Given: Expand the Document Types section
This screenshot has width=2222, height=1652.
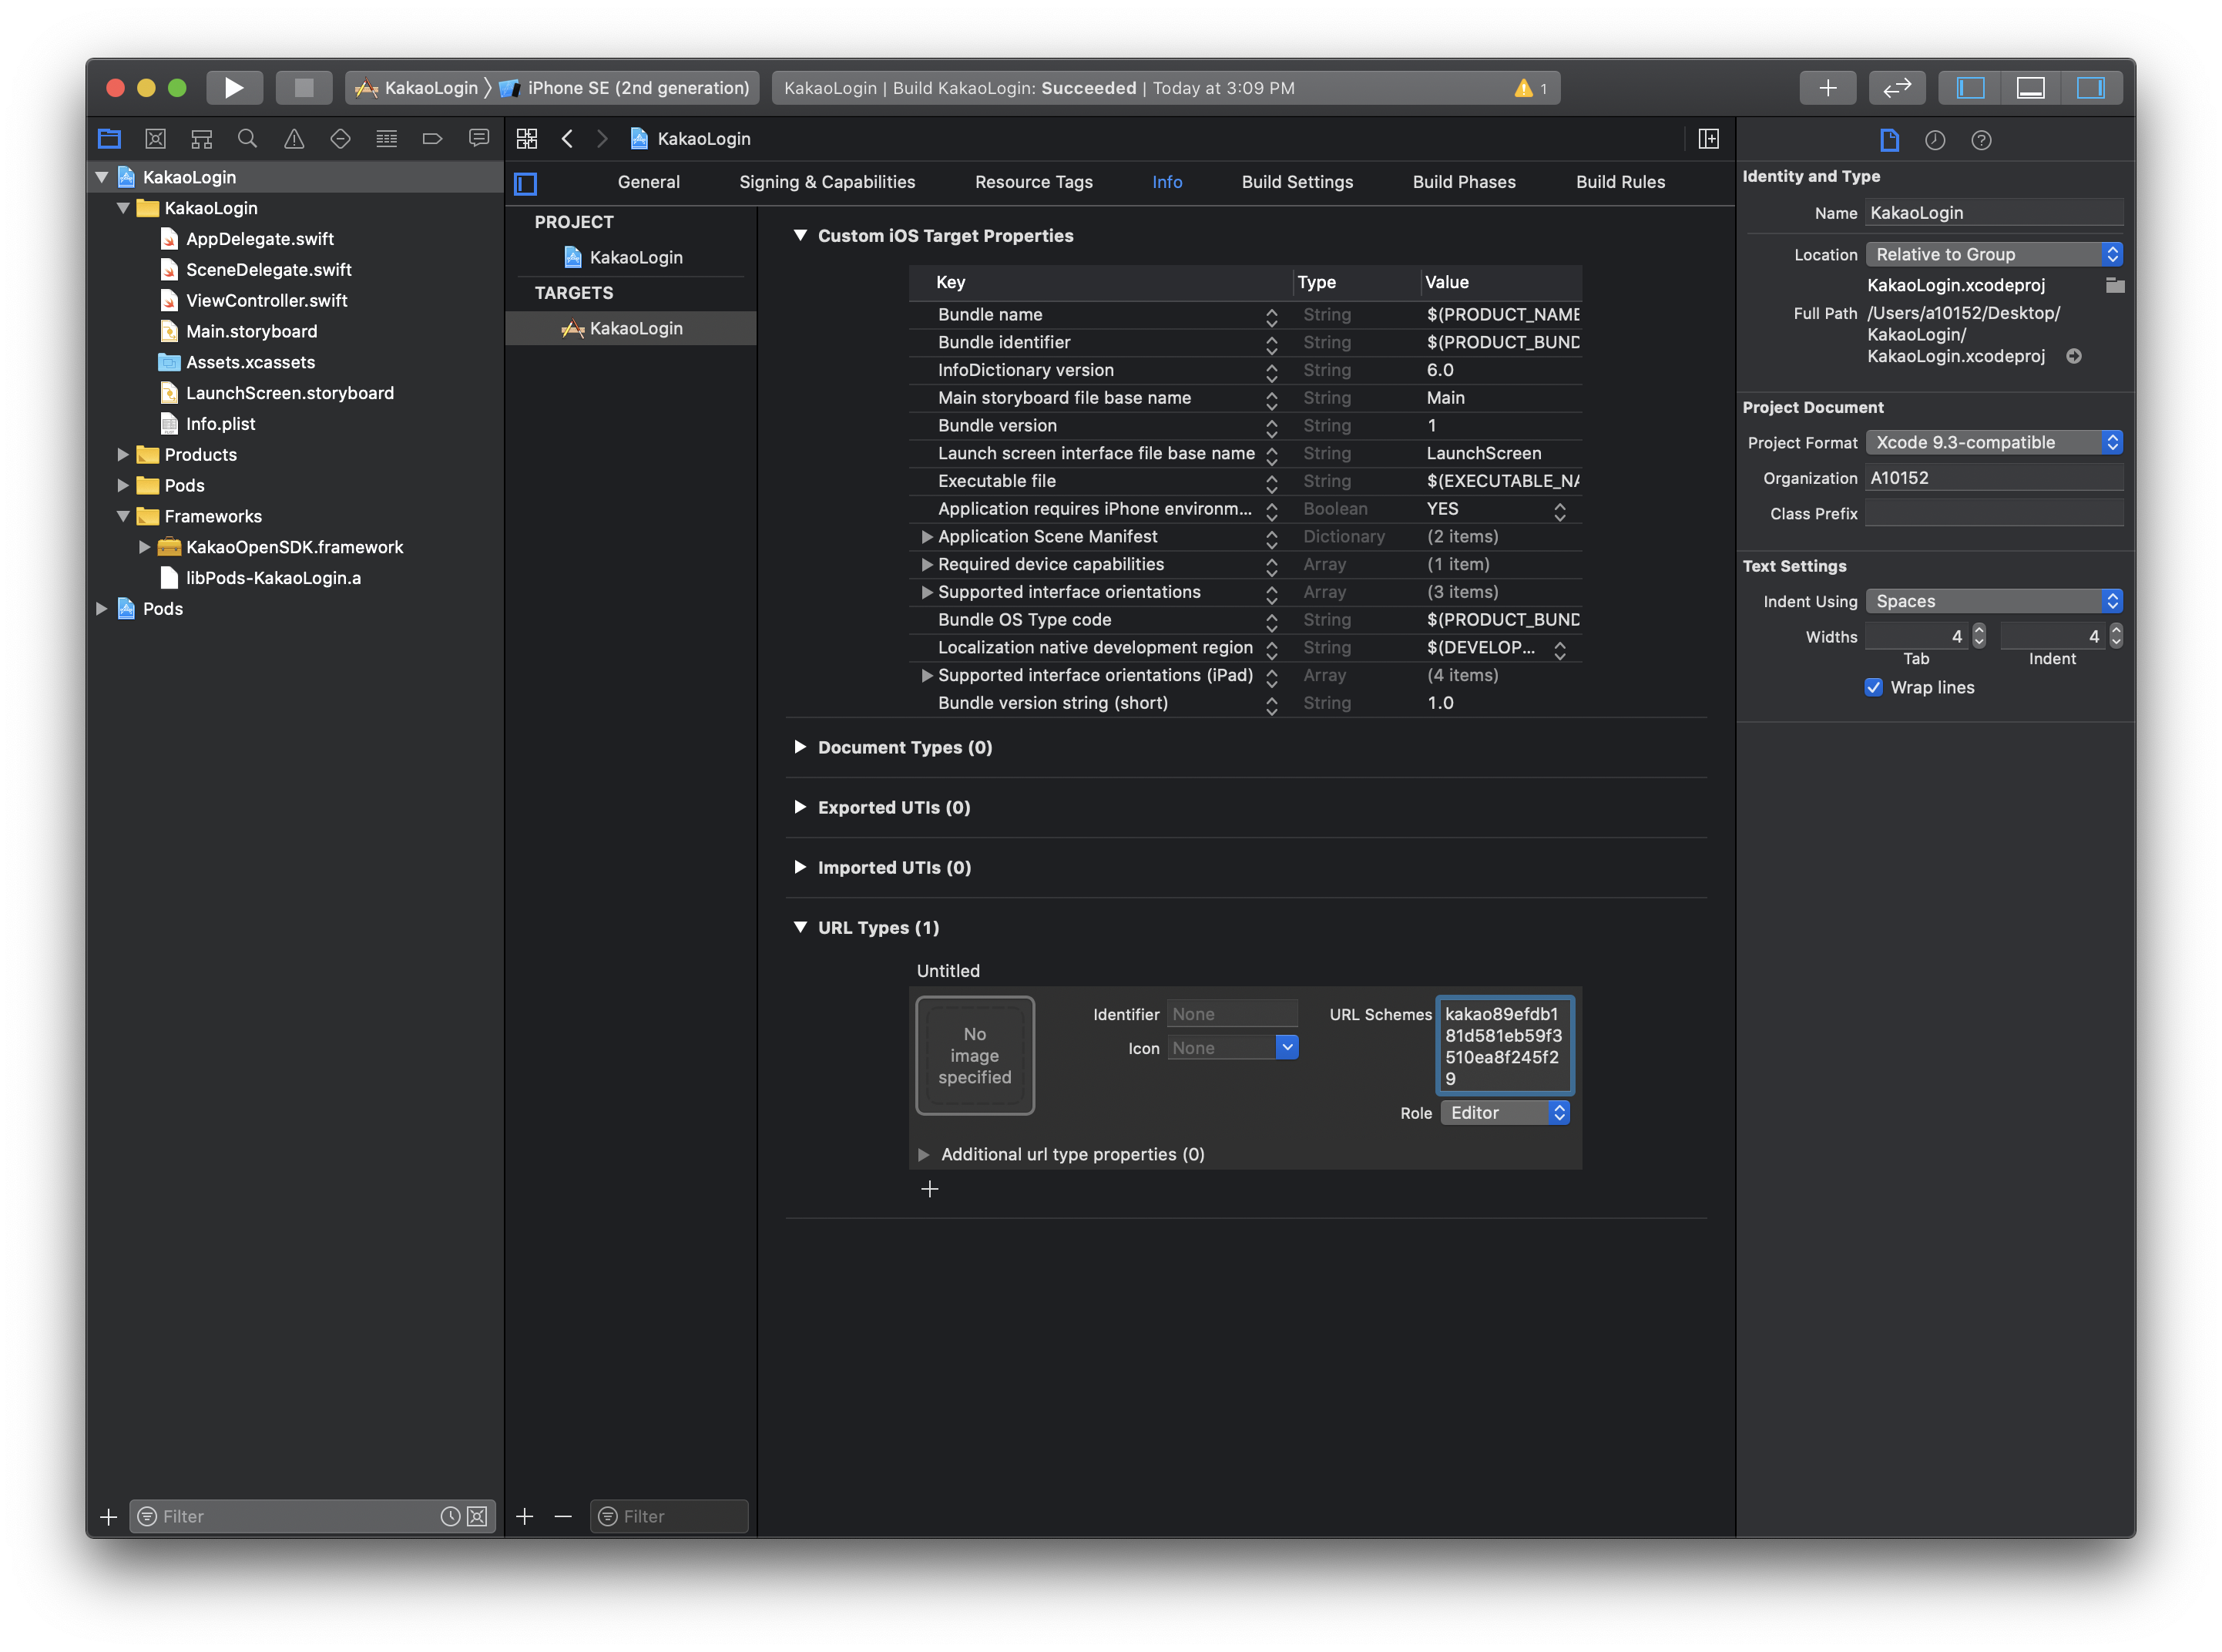Looking at the screenshot, I should (x=800, y=747).
